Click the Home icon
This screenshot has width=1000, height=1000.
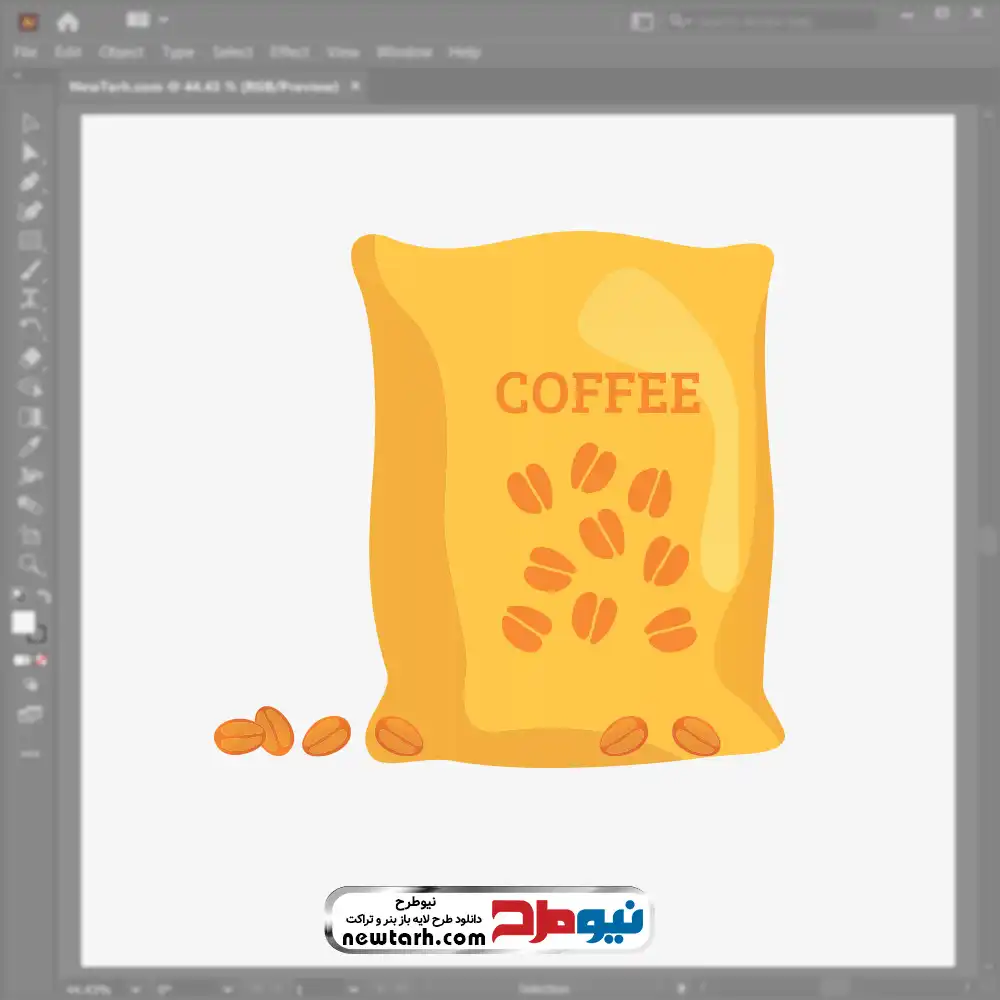[x=67, y=21]
